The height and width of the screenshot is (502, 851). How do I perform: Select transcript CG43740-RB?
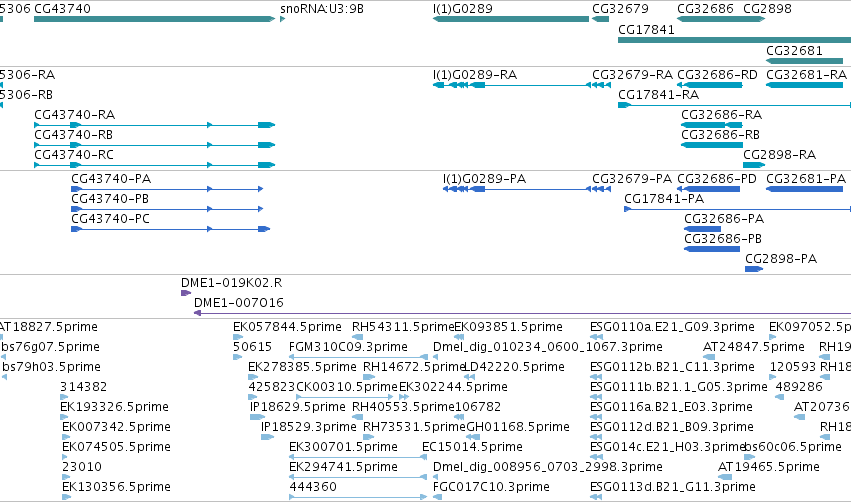155,145
